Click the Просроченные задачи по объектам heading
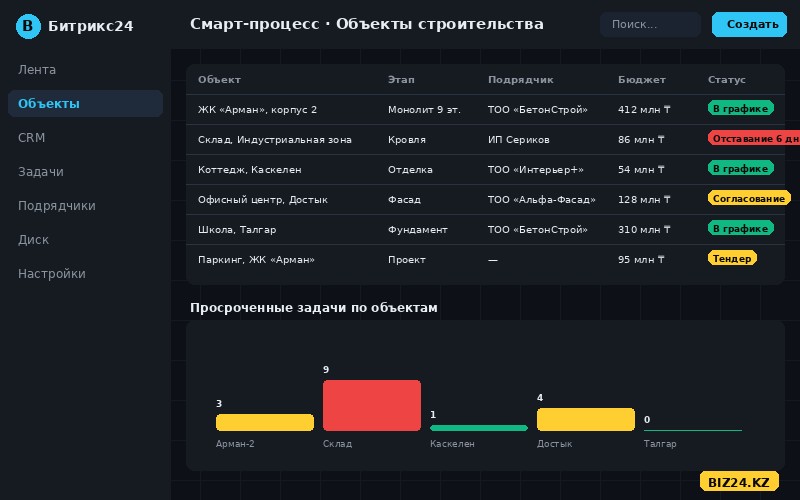 point(314,308)
